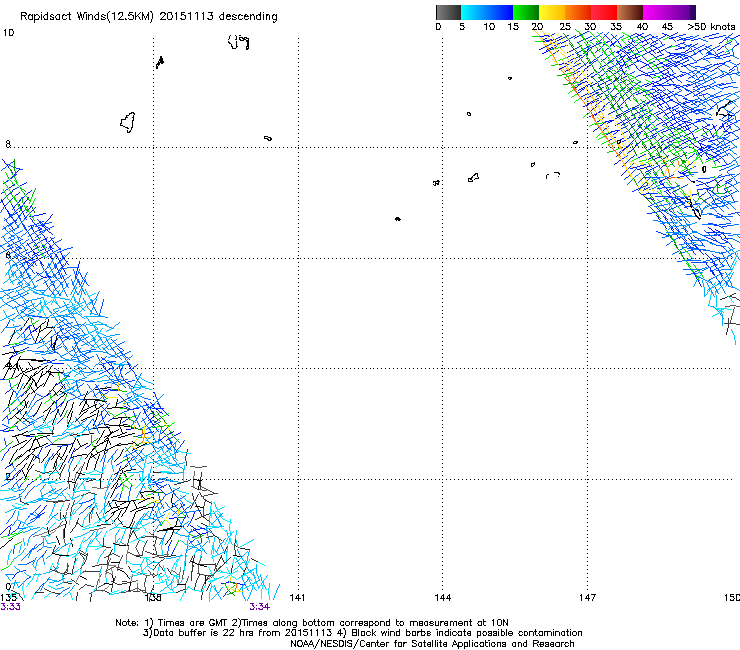740x650 pixels.
Task: Click '20151113 descending' in the title
Action: (218, 17)
